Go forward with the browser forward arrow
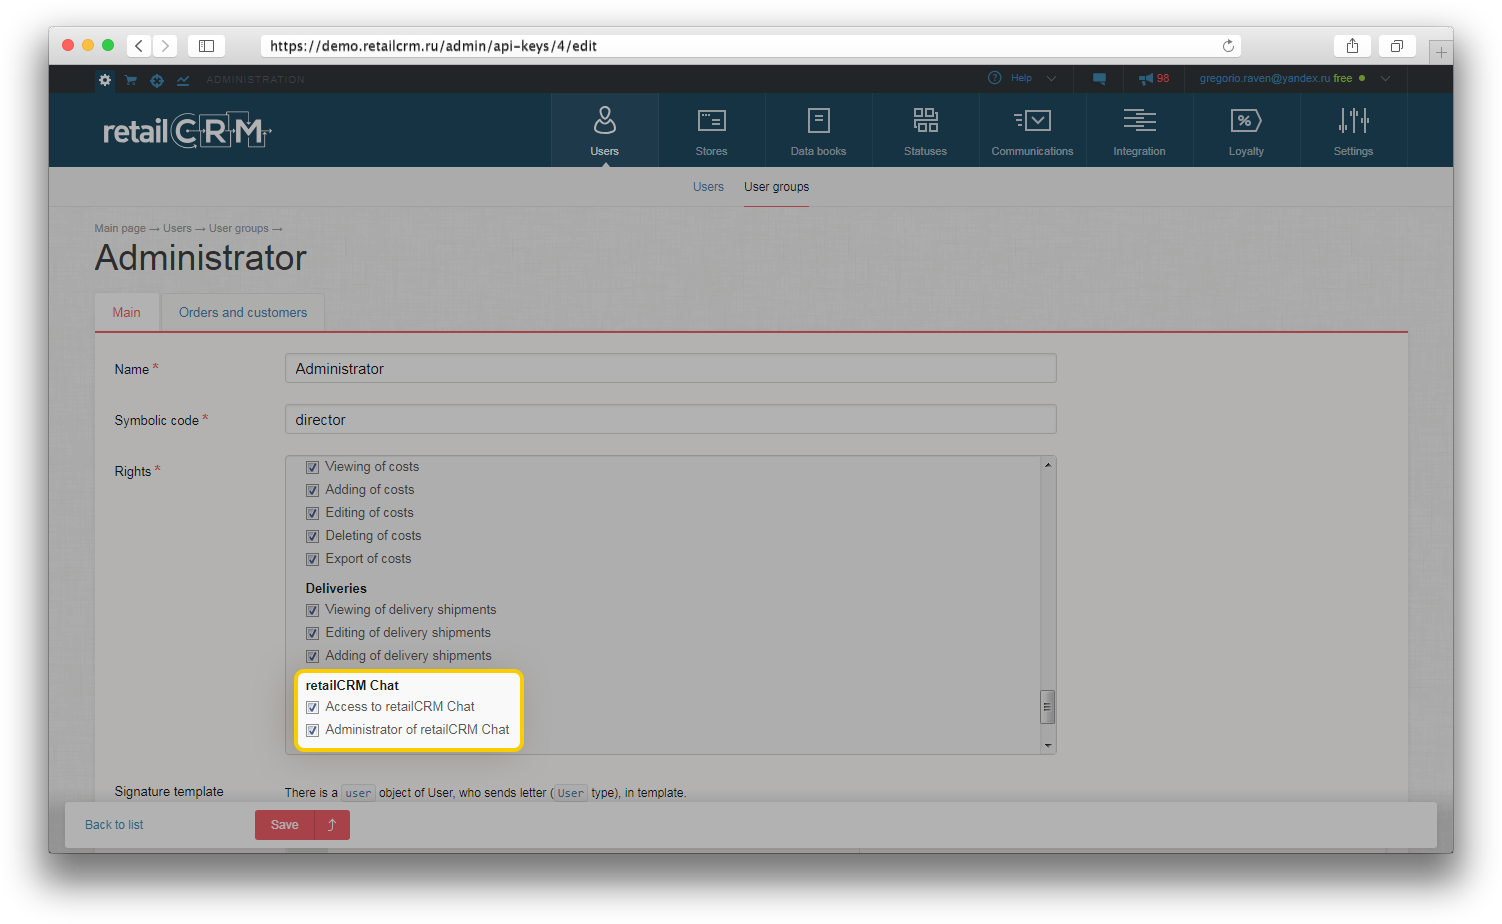 coord(166,46)
